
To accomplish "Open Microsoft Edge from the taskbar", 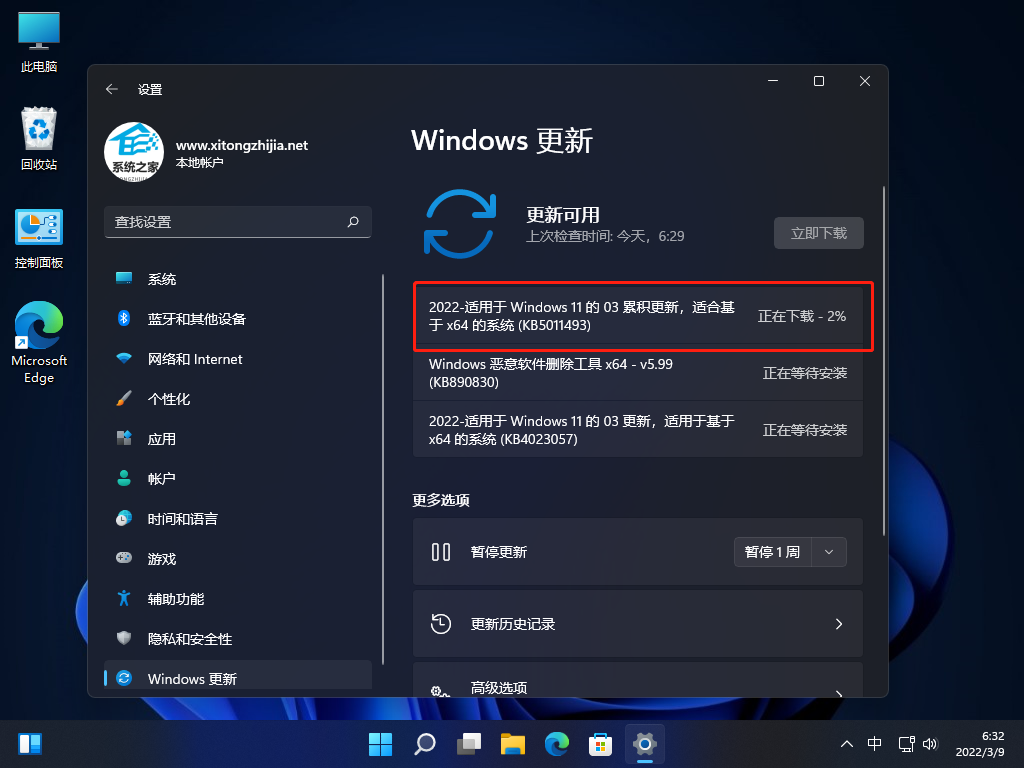I will (x=557, y=744).
